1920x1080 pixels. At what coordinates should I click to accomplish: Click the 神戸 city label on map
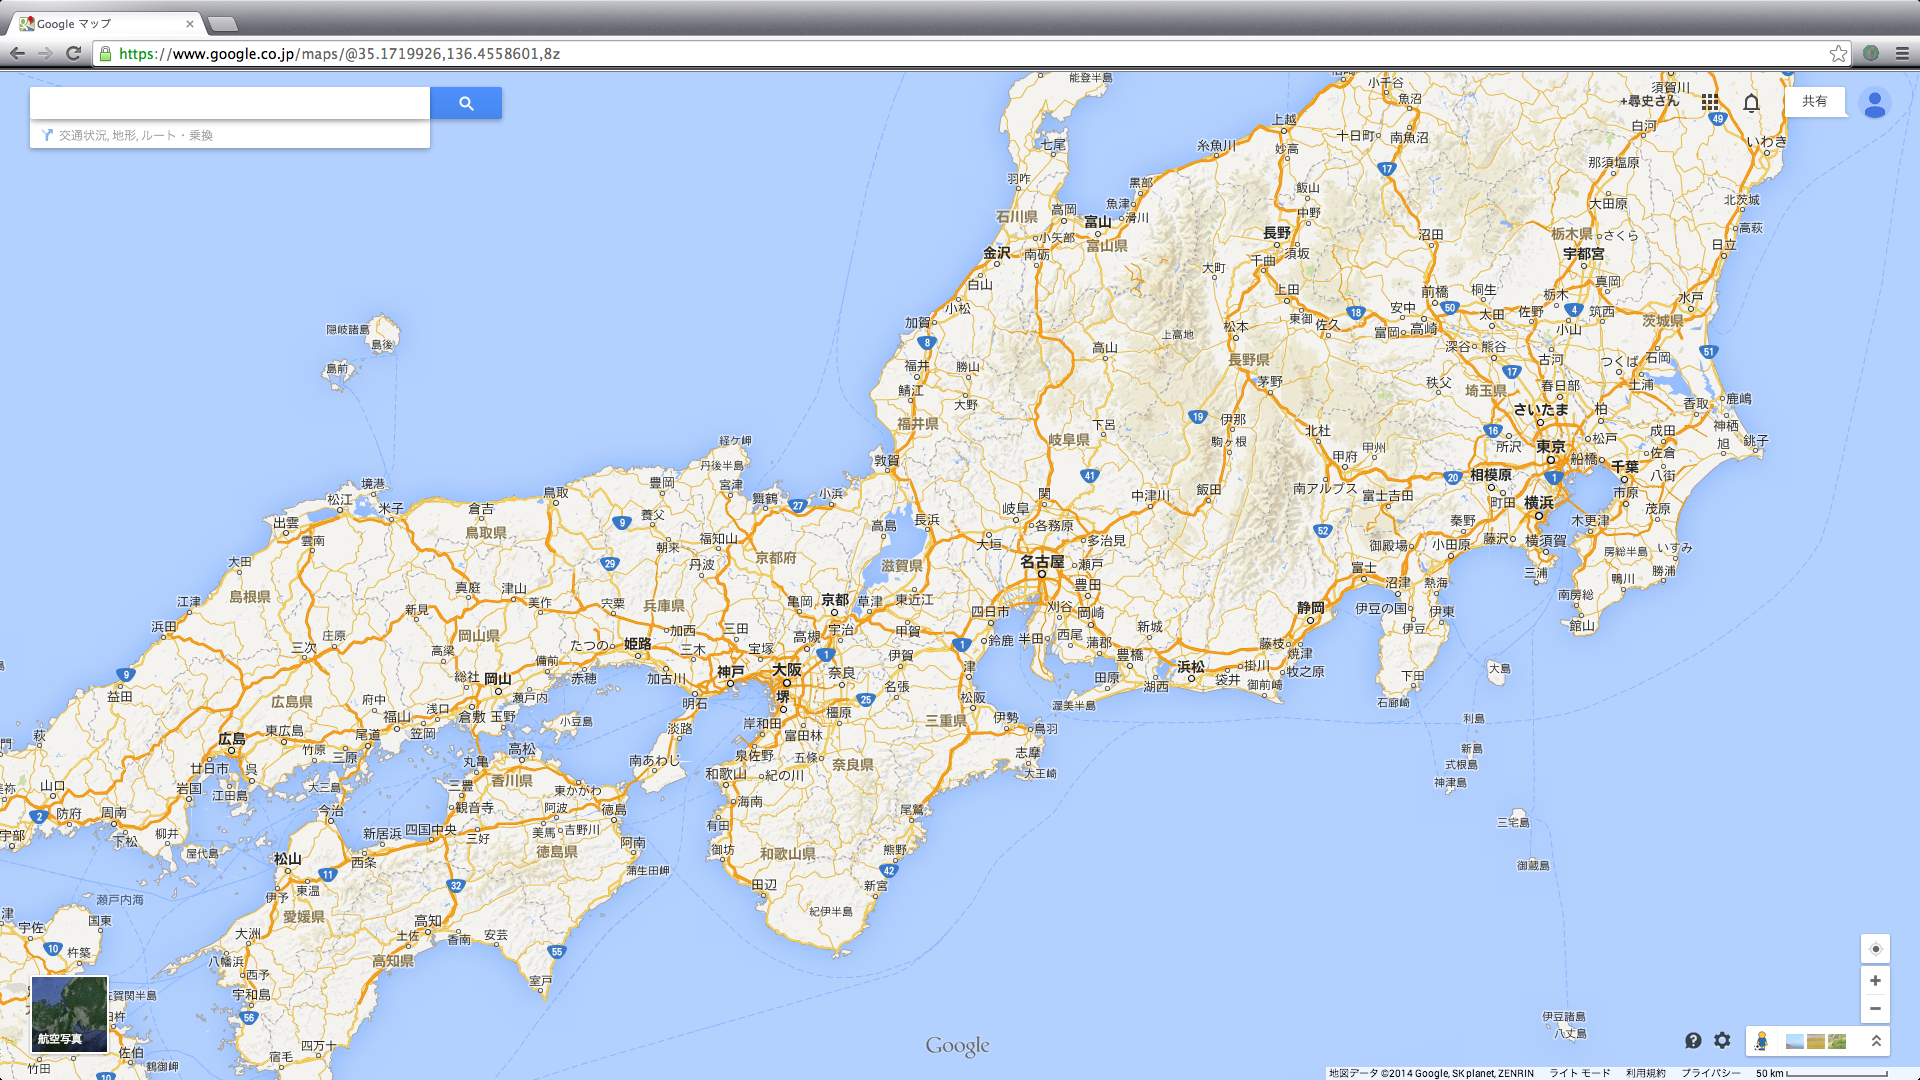[731, 671]
